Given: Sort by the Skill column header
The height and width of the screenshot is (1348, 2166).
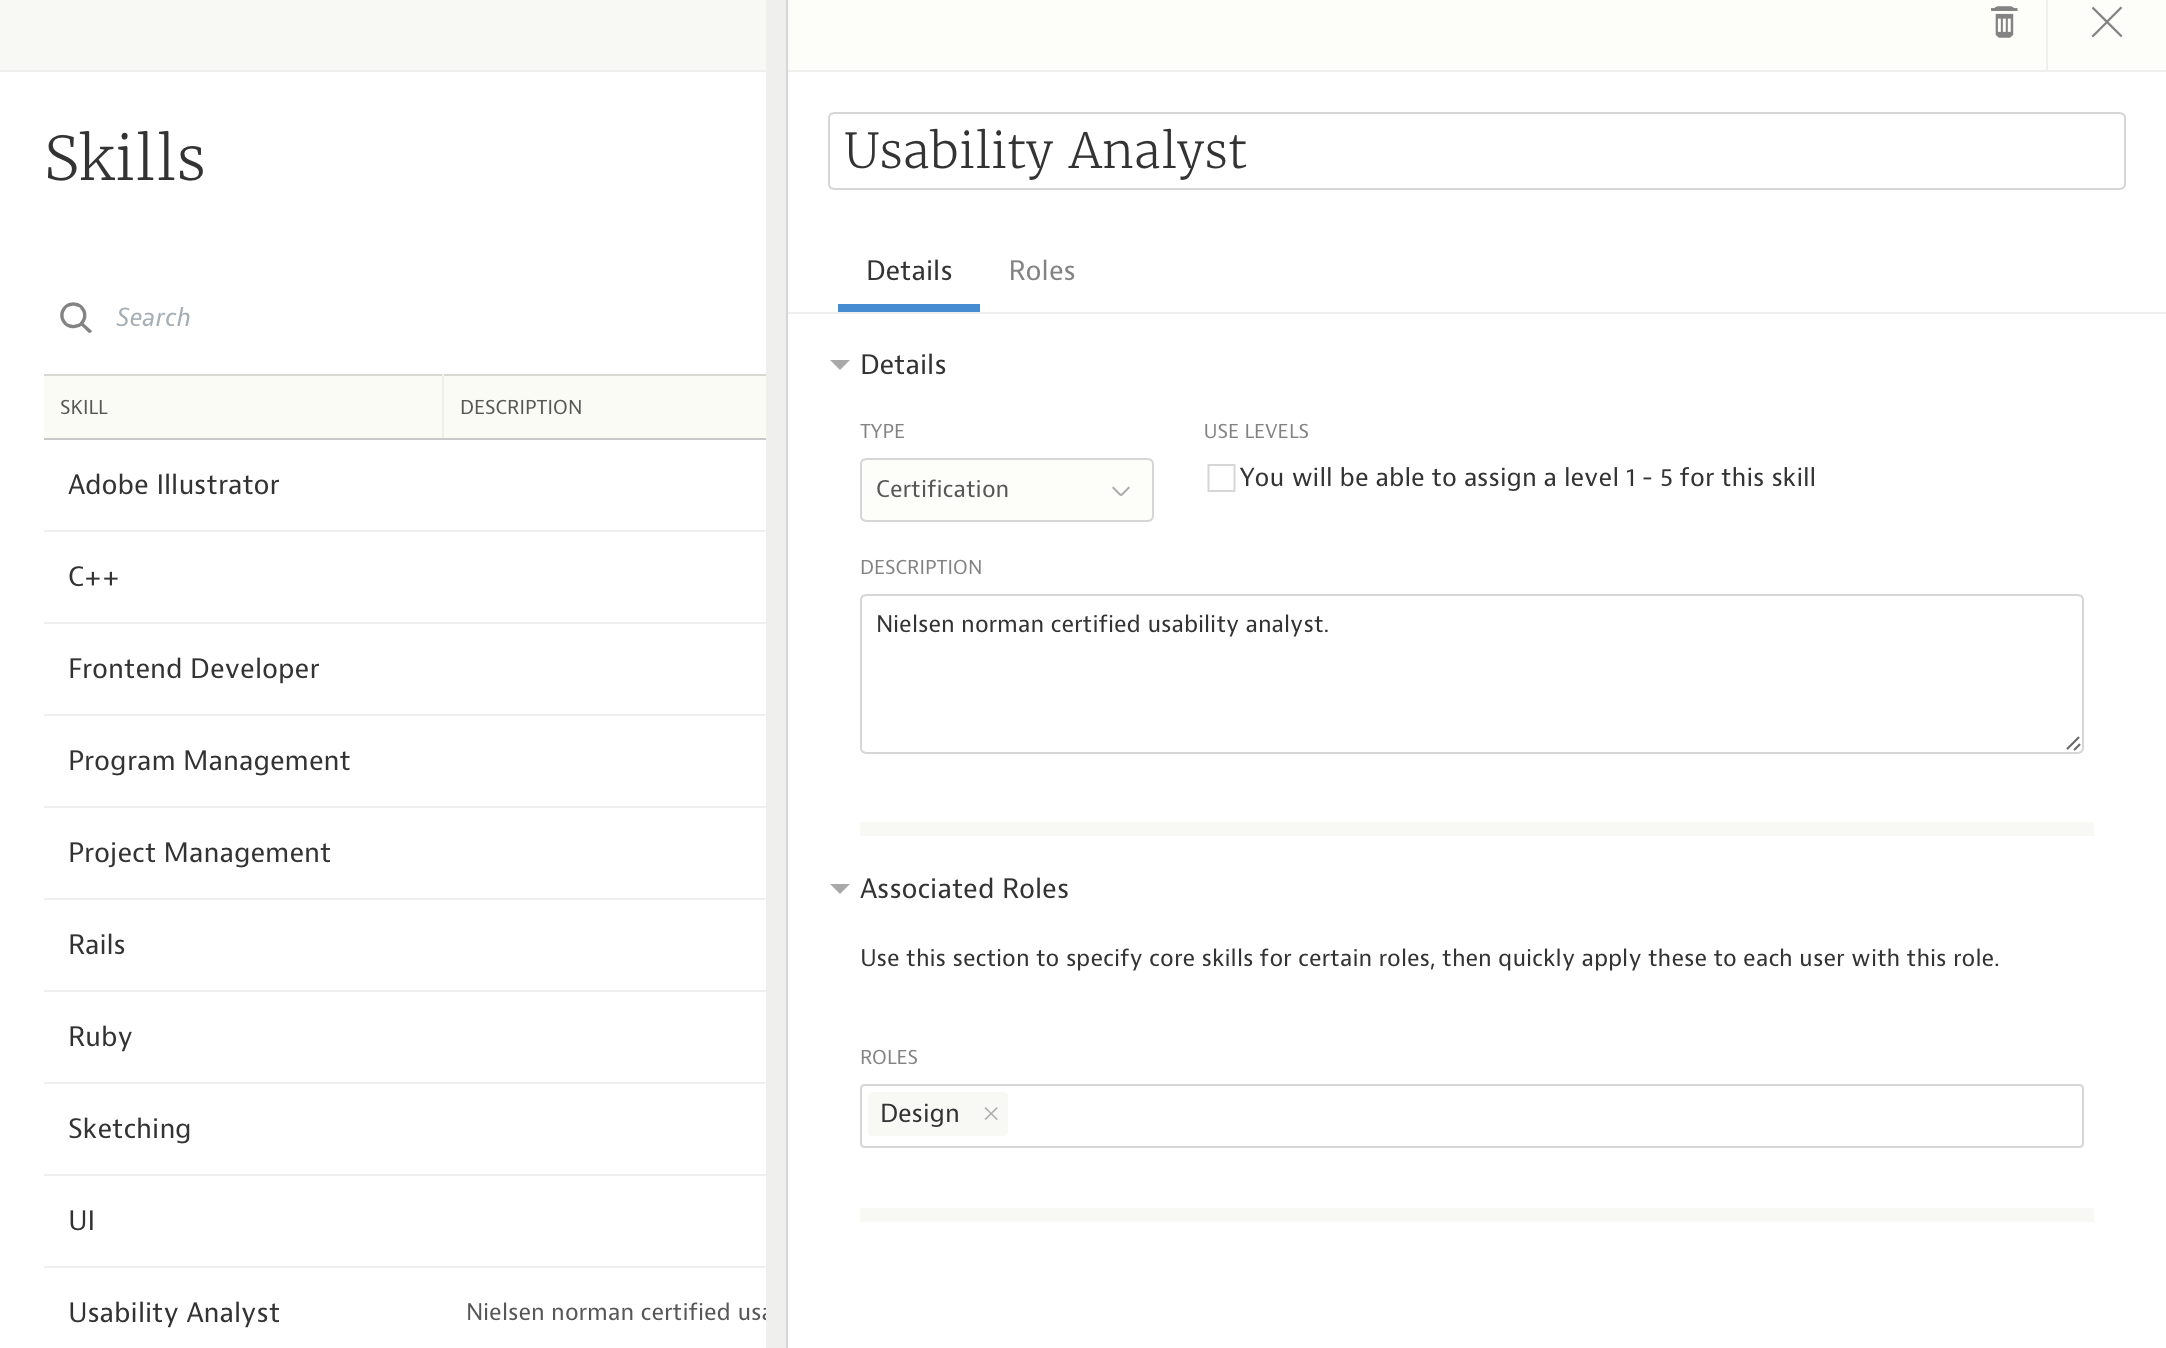Looking at the screenshot, I should [x=84, y=408].
